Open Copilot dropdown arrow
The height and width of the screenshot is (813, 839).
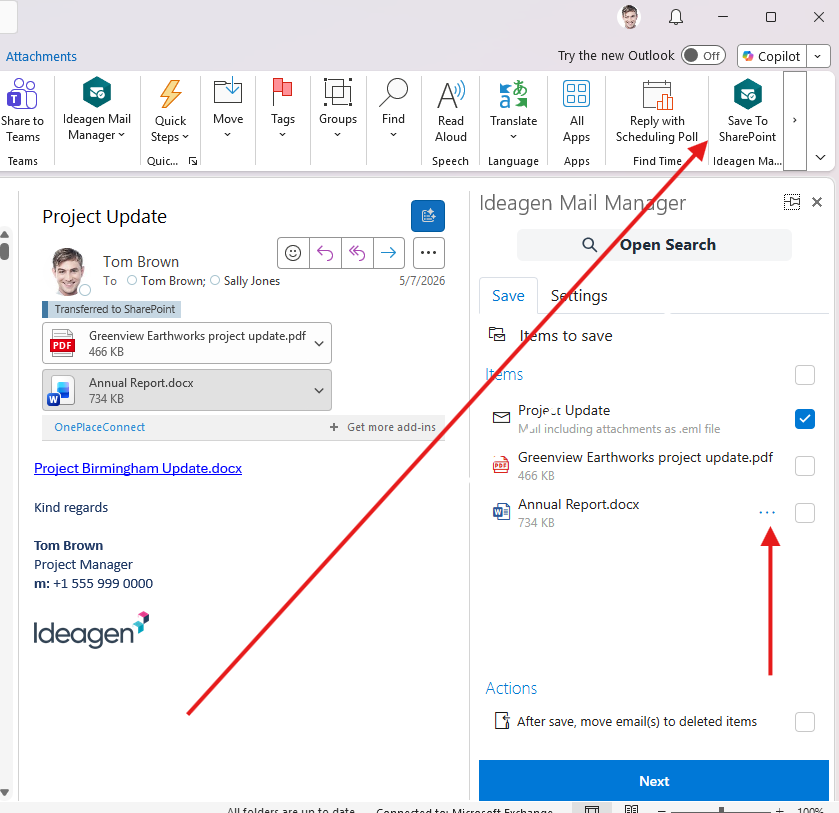[818, 56]
